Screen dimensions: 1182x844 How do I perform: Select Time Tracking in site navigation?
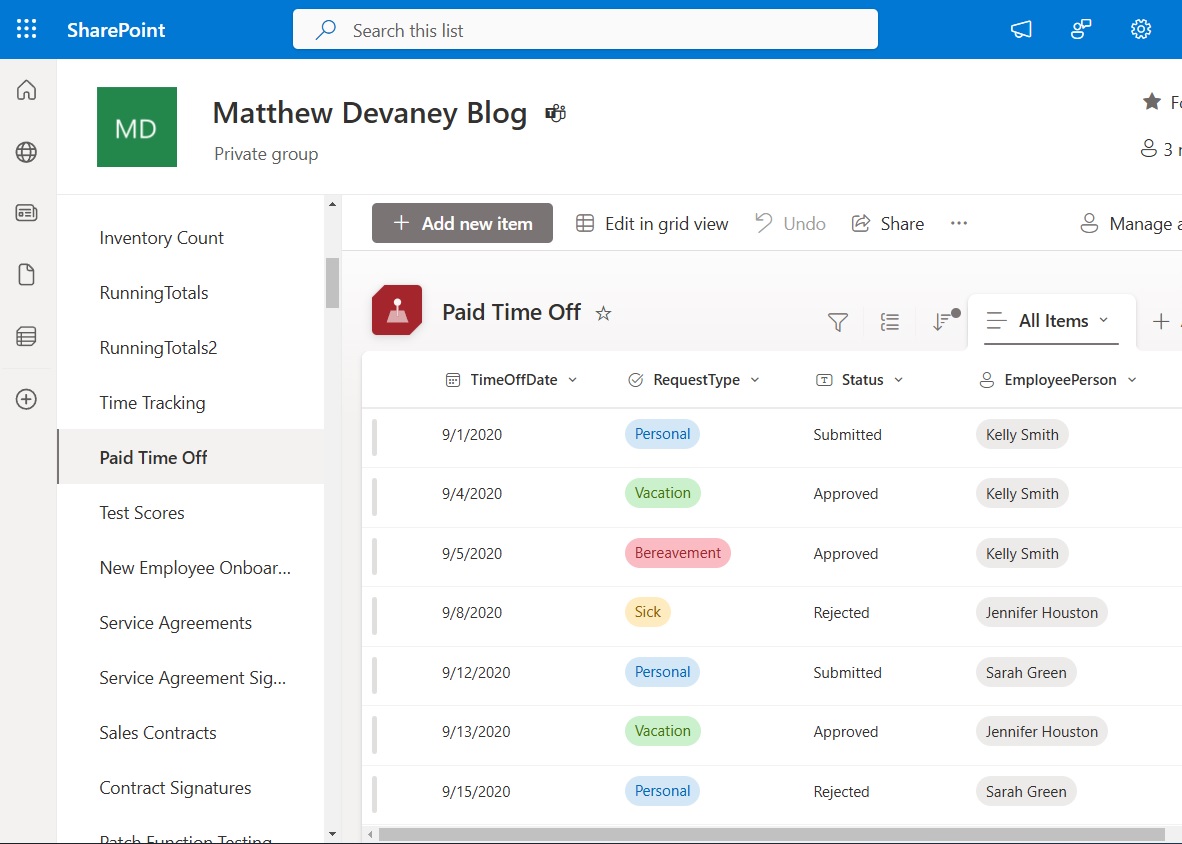coord(152,403)
